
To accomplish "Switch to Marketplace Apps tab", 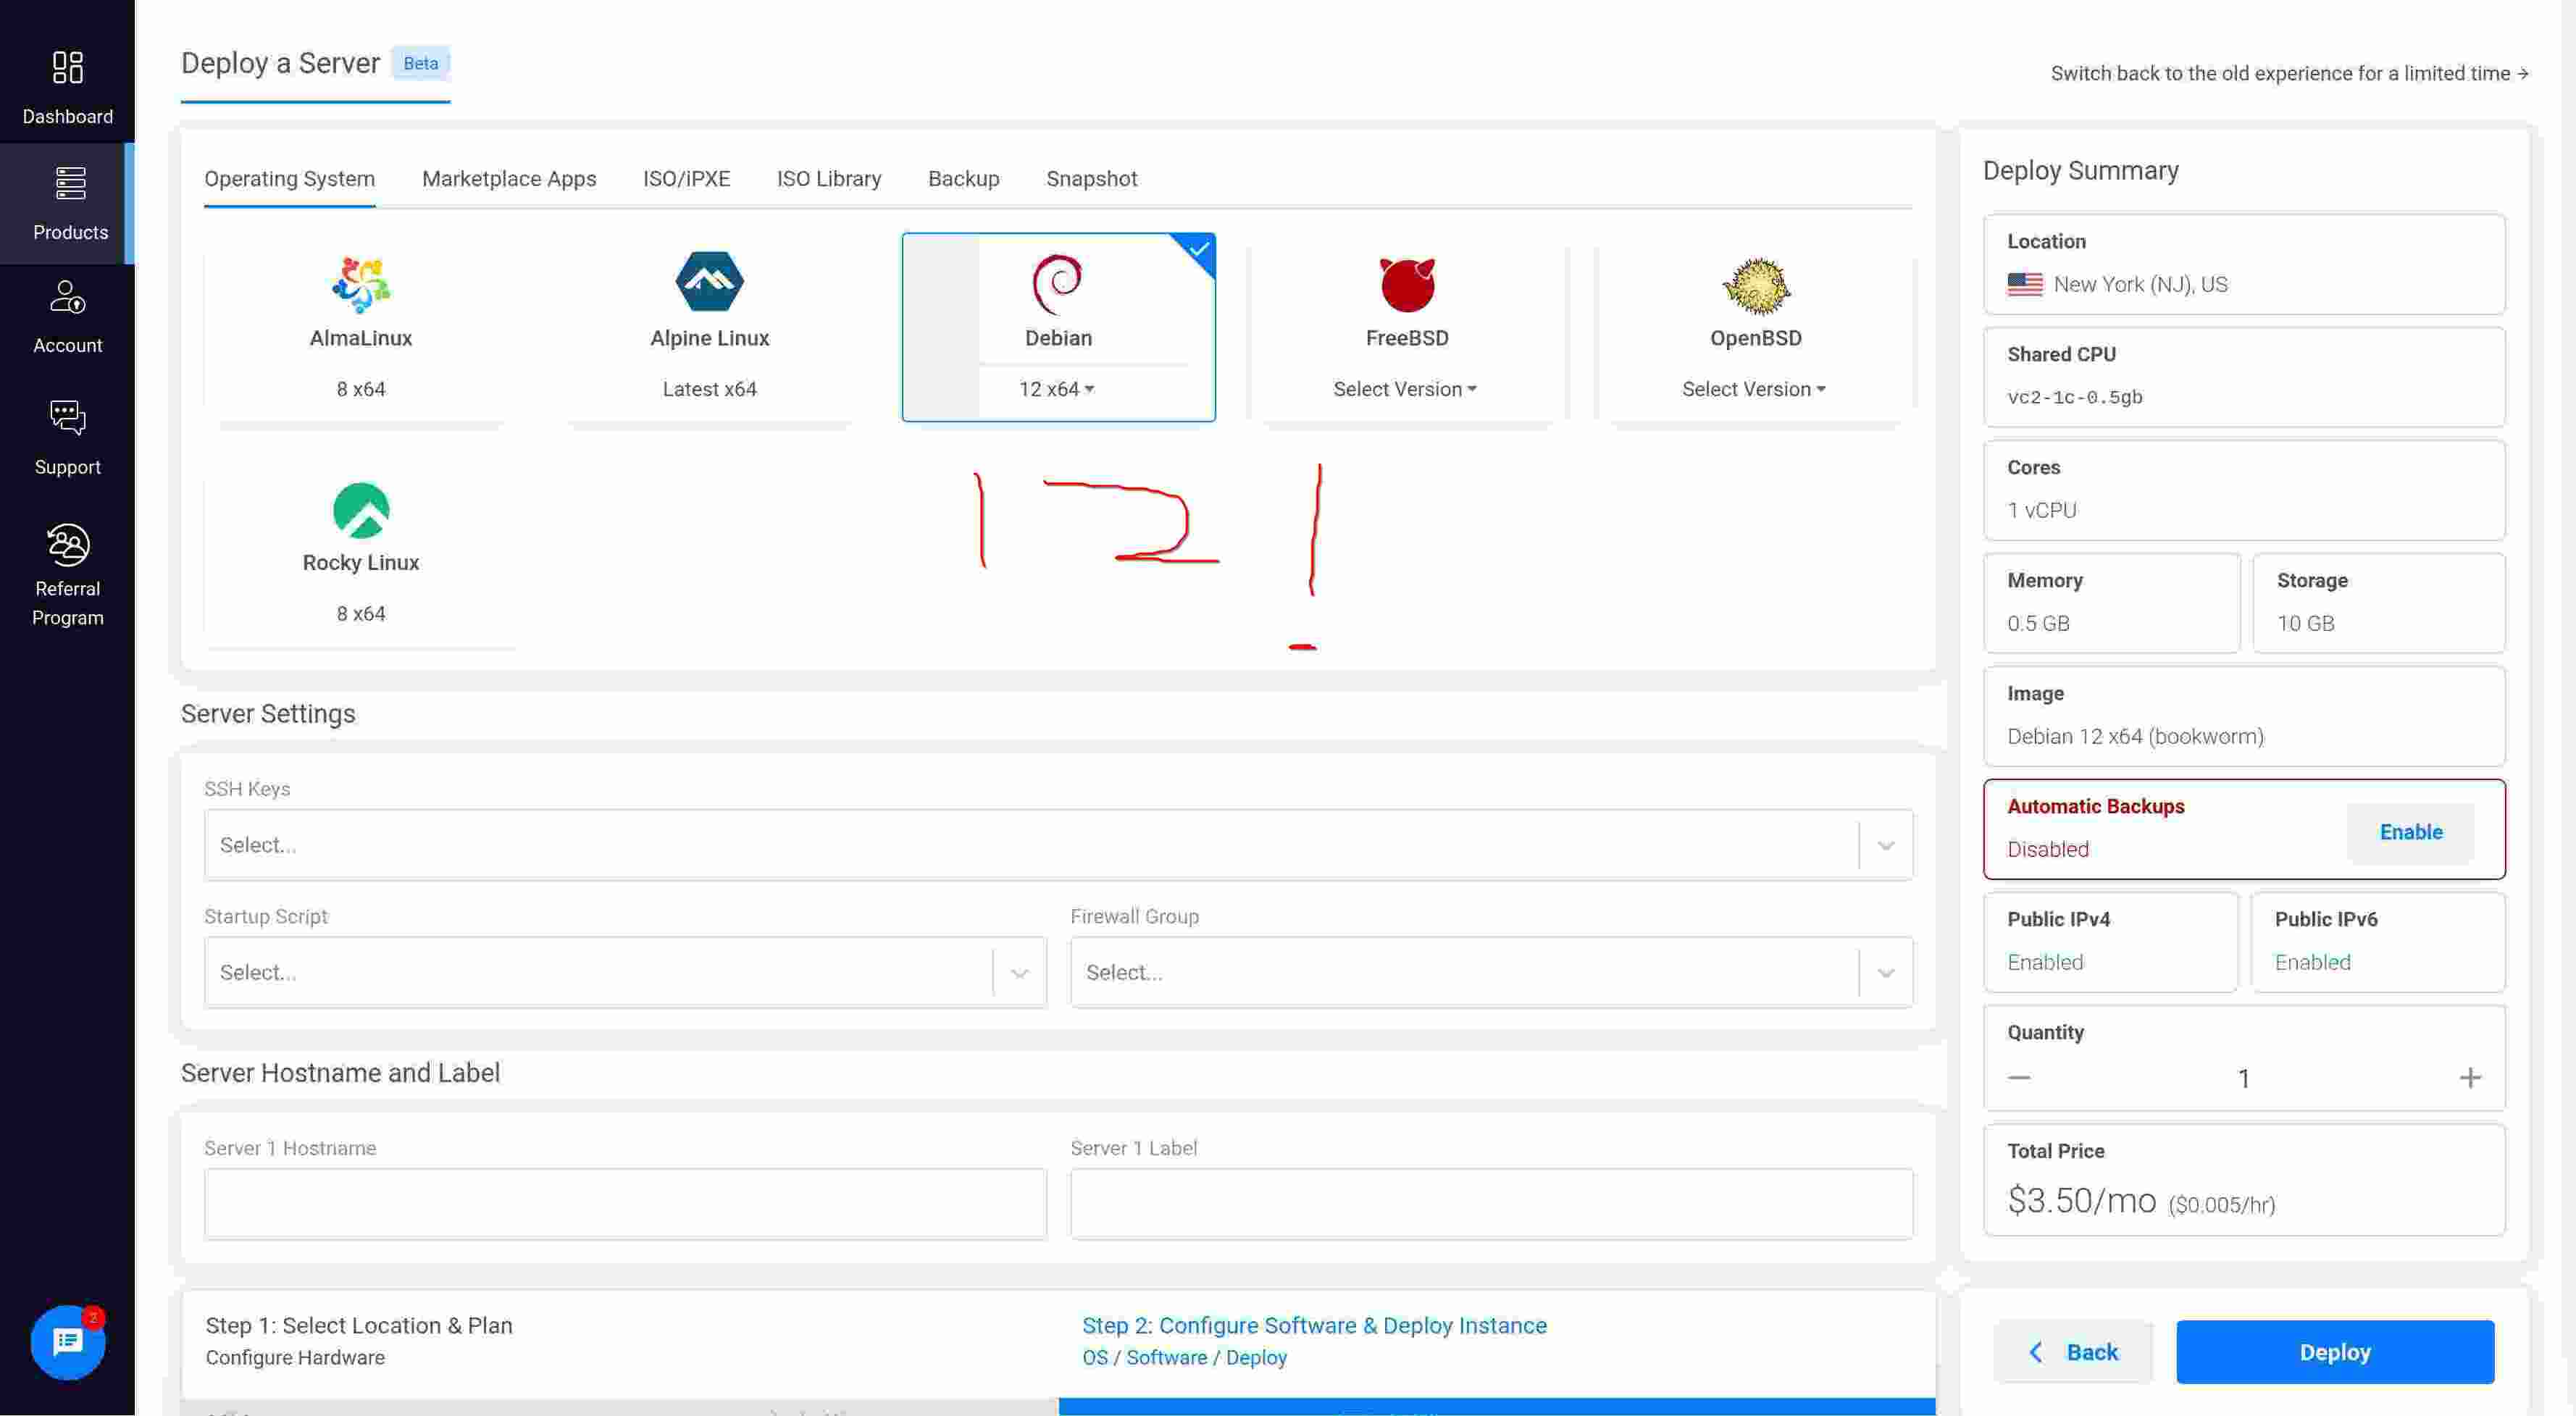I will pos(509,179).
